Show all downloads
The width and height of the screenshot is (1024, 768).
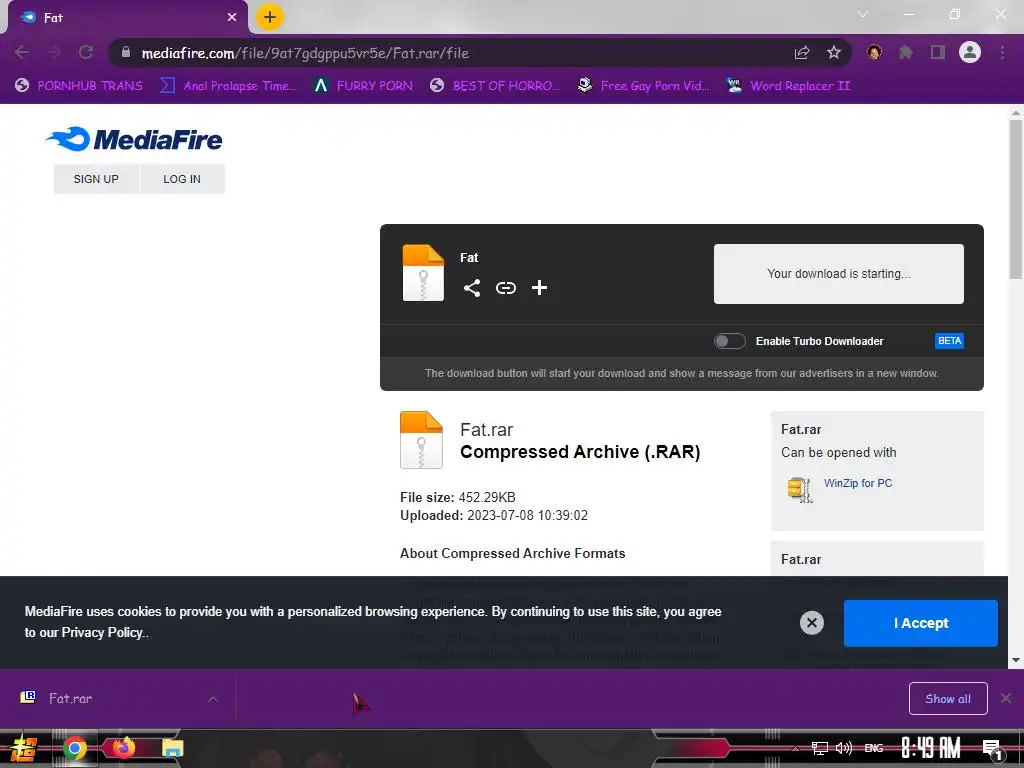coord(948,699)
